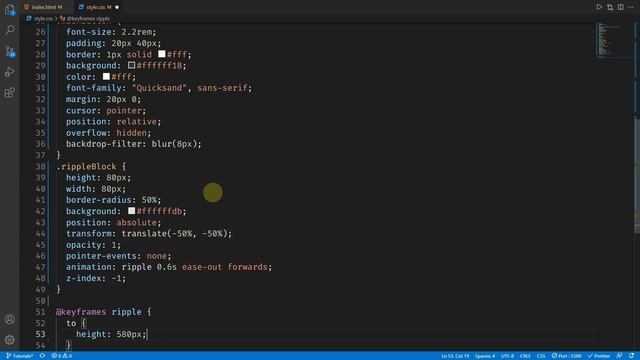
Task: Click transform: translate(-50%, -50%); line
Action: (149, 233)
